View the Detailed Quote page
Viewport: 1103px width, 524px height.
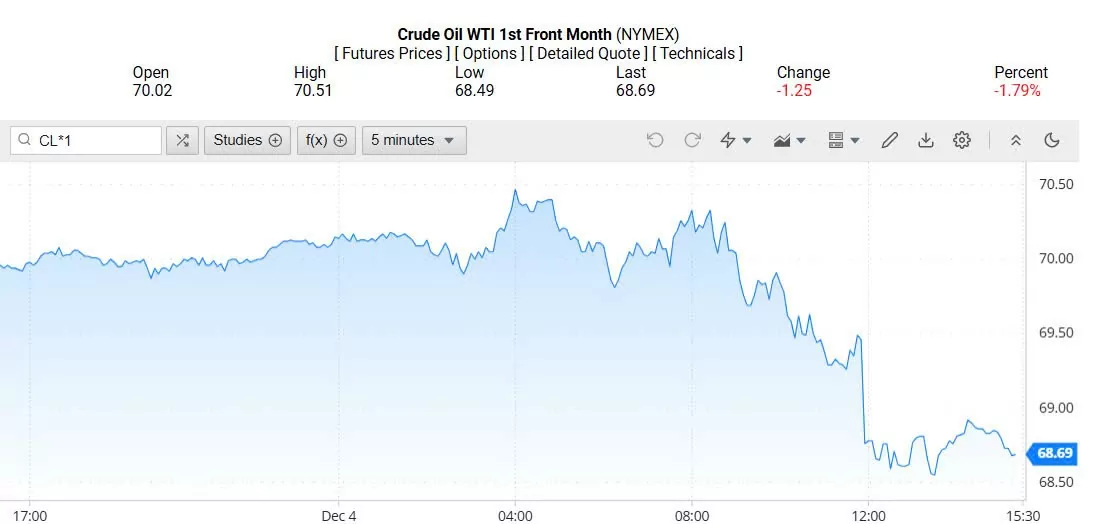pos(588,54)
